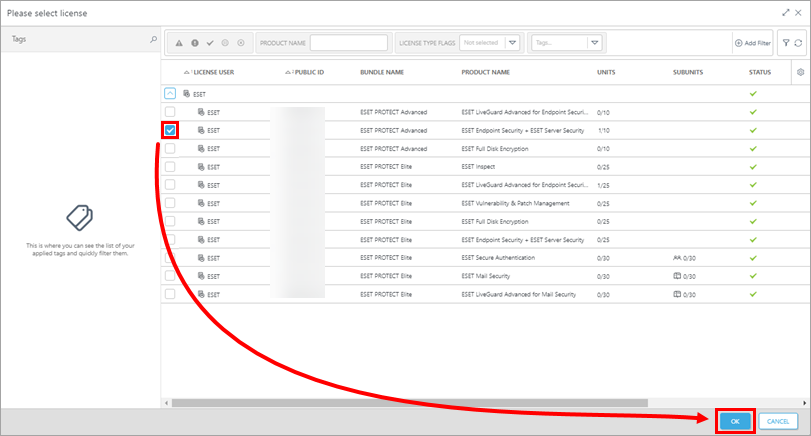Viewport: 811px width, 436px height.
Task: Open the Tags filter dropdown
Action: tap(594, 43)
